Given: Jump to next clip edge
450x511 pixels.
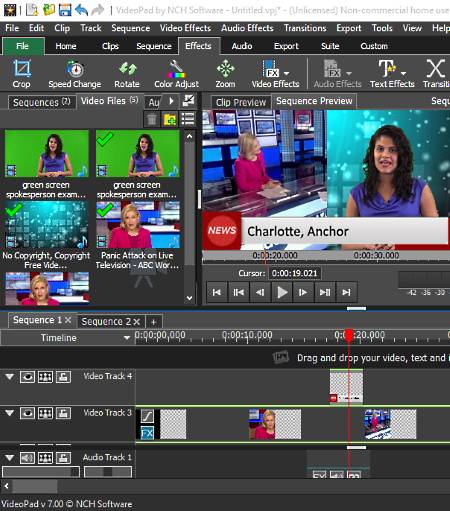Looking at the screenshot, I should (x=325, y=292).
